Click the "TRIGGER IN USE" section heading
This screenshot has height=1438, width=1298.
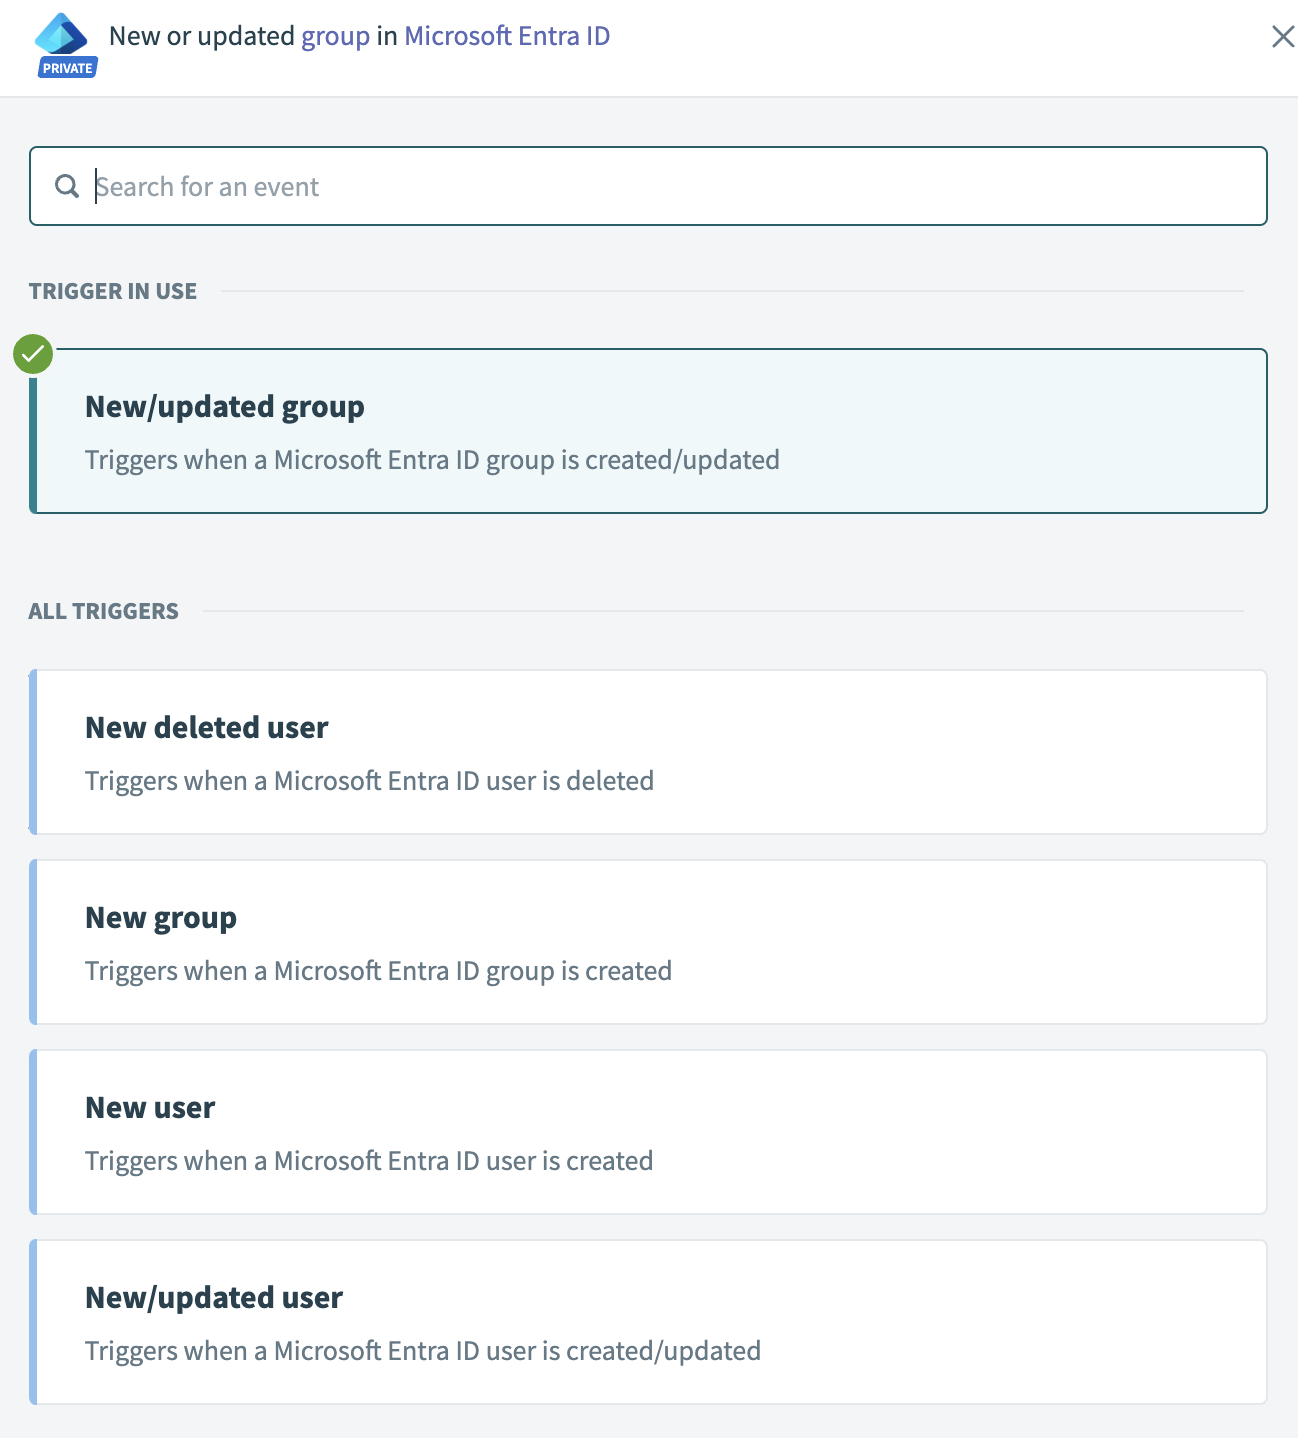click(x=113, y=291)
